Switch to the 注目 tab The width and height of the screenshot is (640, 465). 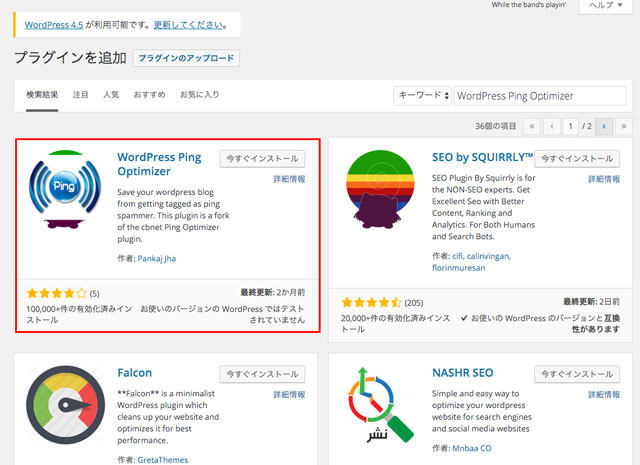coord(80,95)
